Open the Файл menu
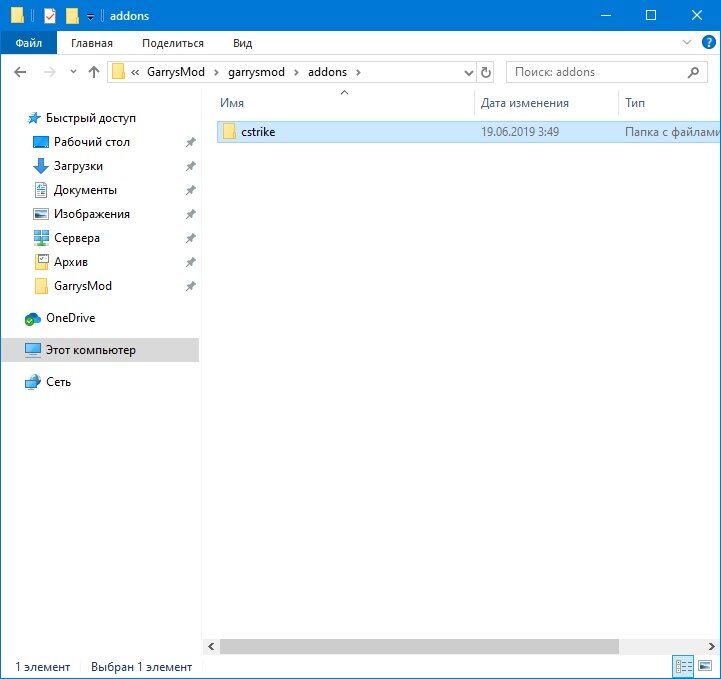Screen dimensions: 721x679 [29, 43]
